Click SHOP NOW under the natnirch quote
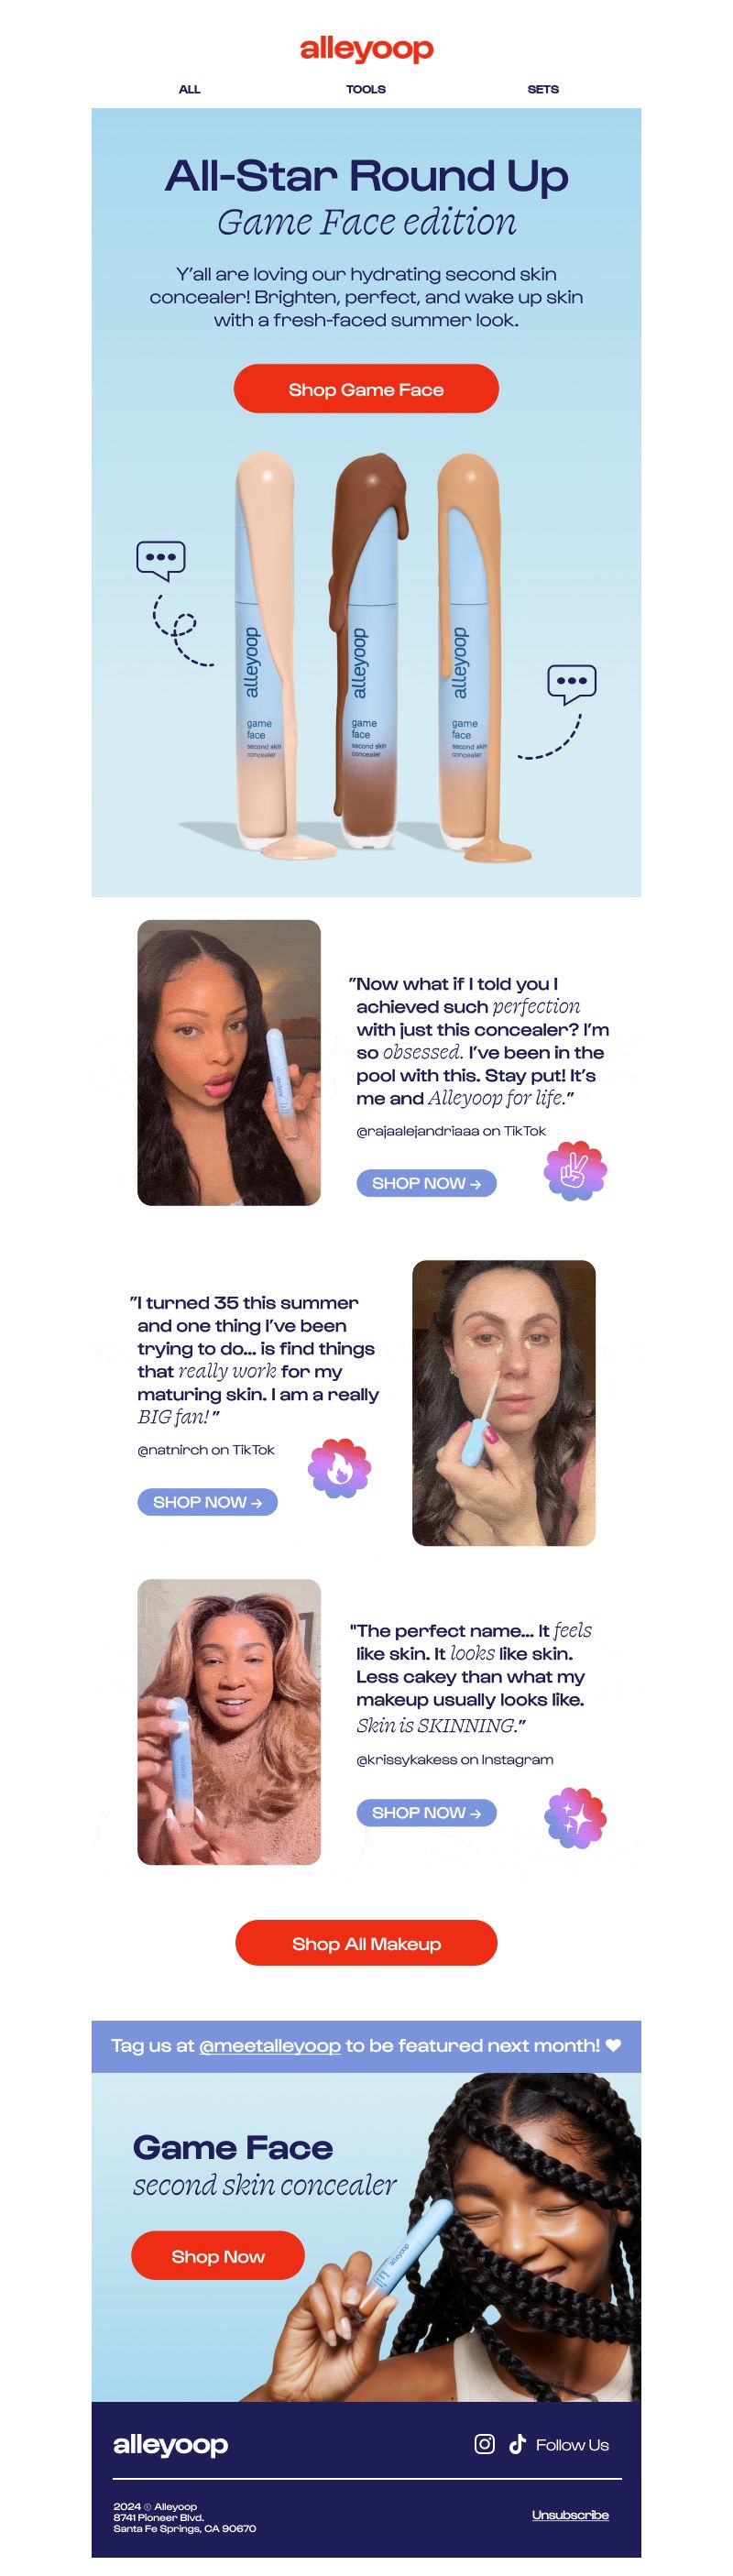The height and width of the screenshot is (2576, 733). point(207,1502)
